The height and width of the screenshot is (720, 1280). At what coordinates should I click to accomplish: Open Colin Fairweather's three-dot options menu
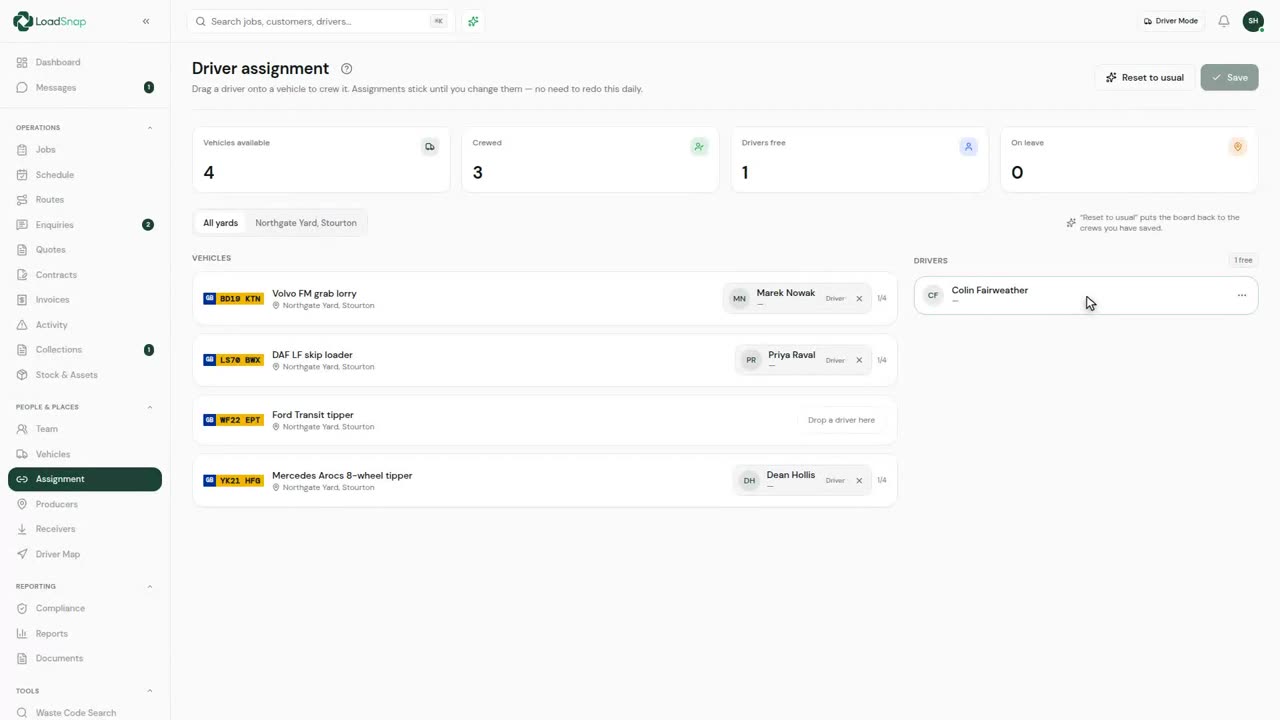click(1242, 295)
